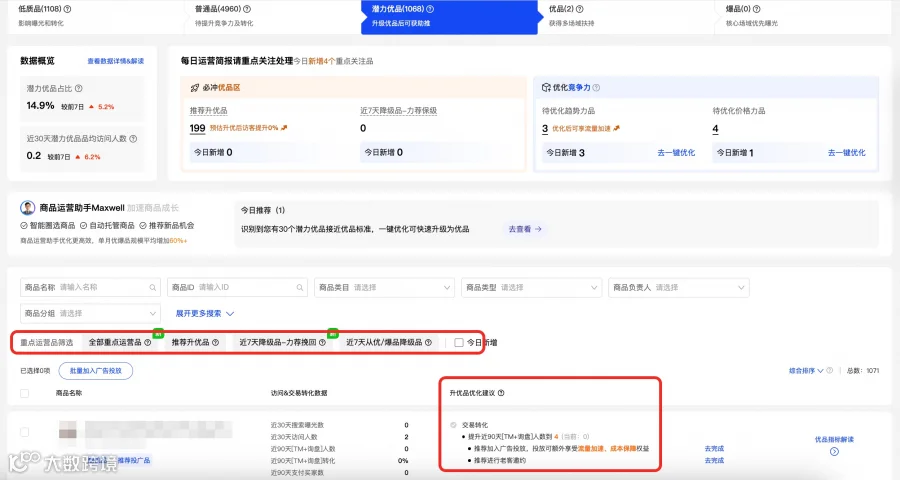Click search icon in 商品ID field

tap(300, 287)
